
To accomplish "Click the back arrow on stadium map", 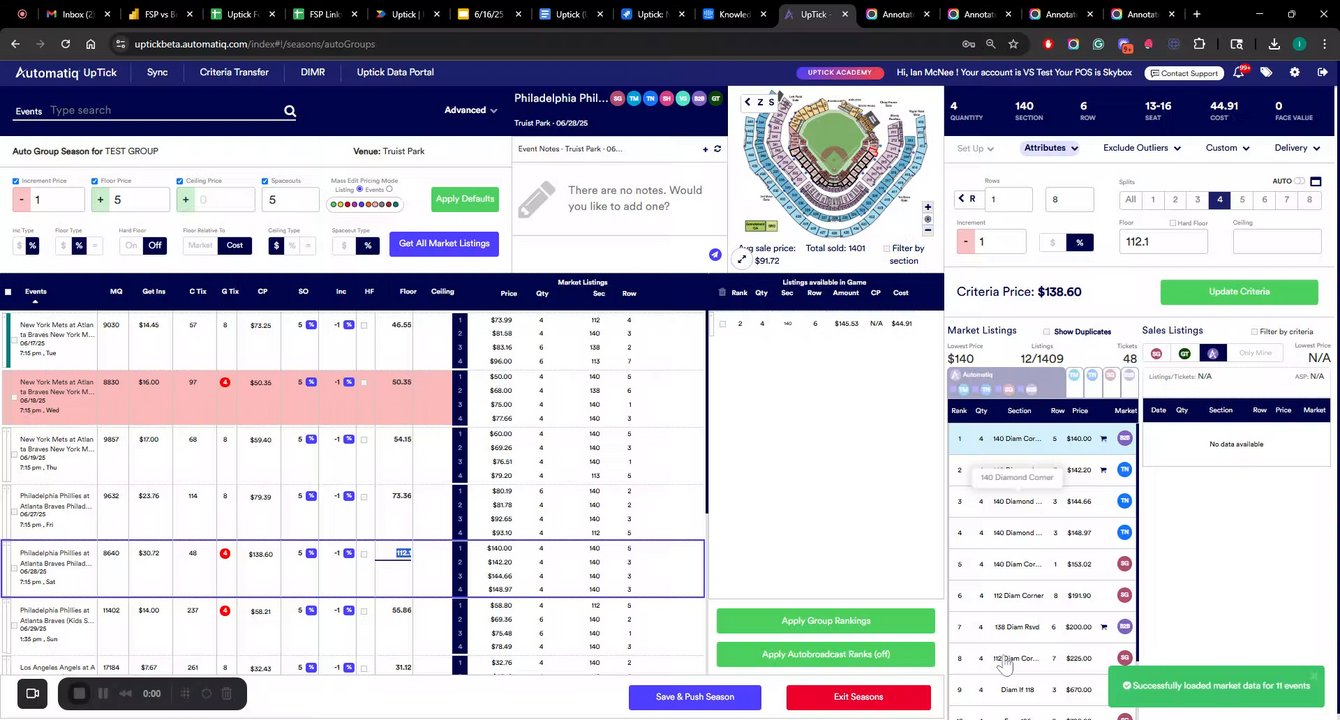I will click(x=747, y=102).
